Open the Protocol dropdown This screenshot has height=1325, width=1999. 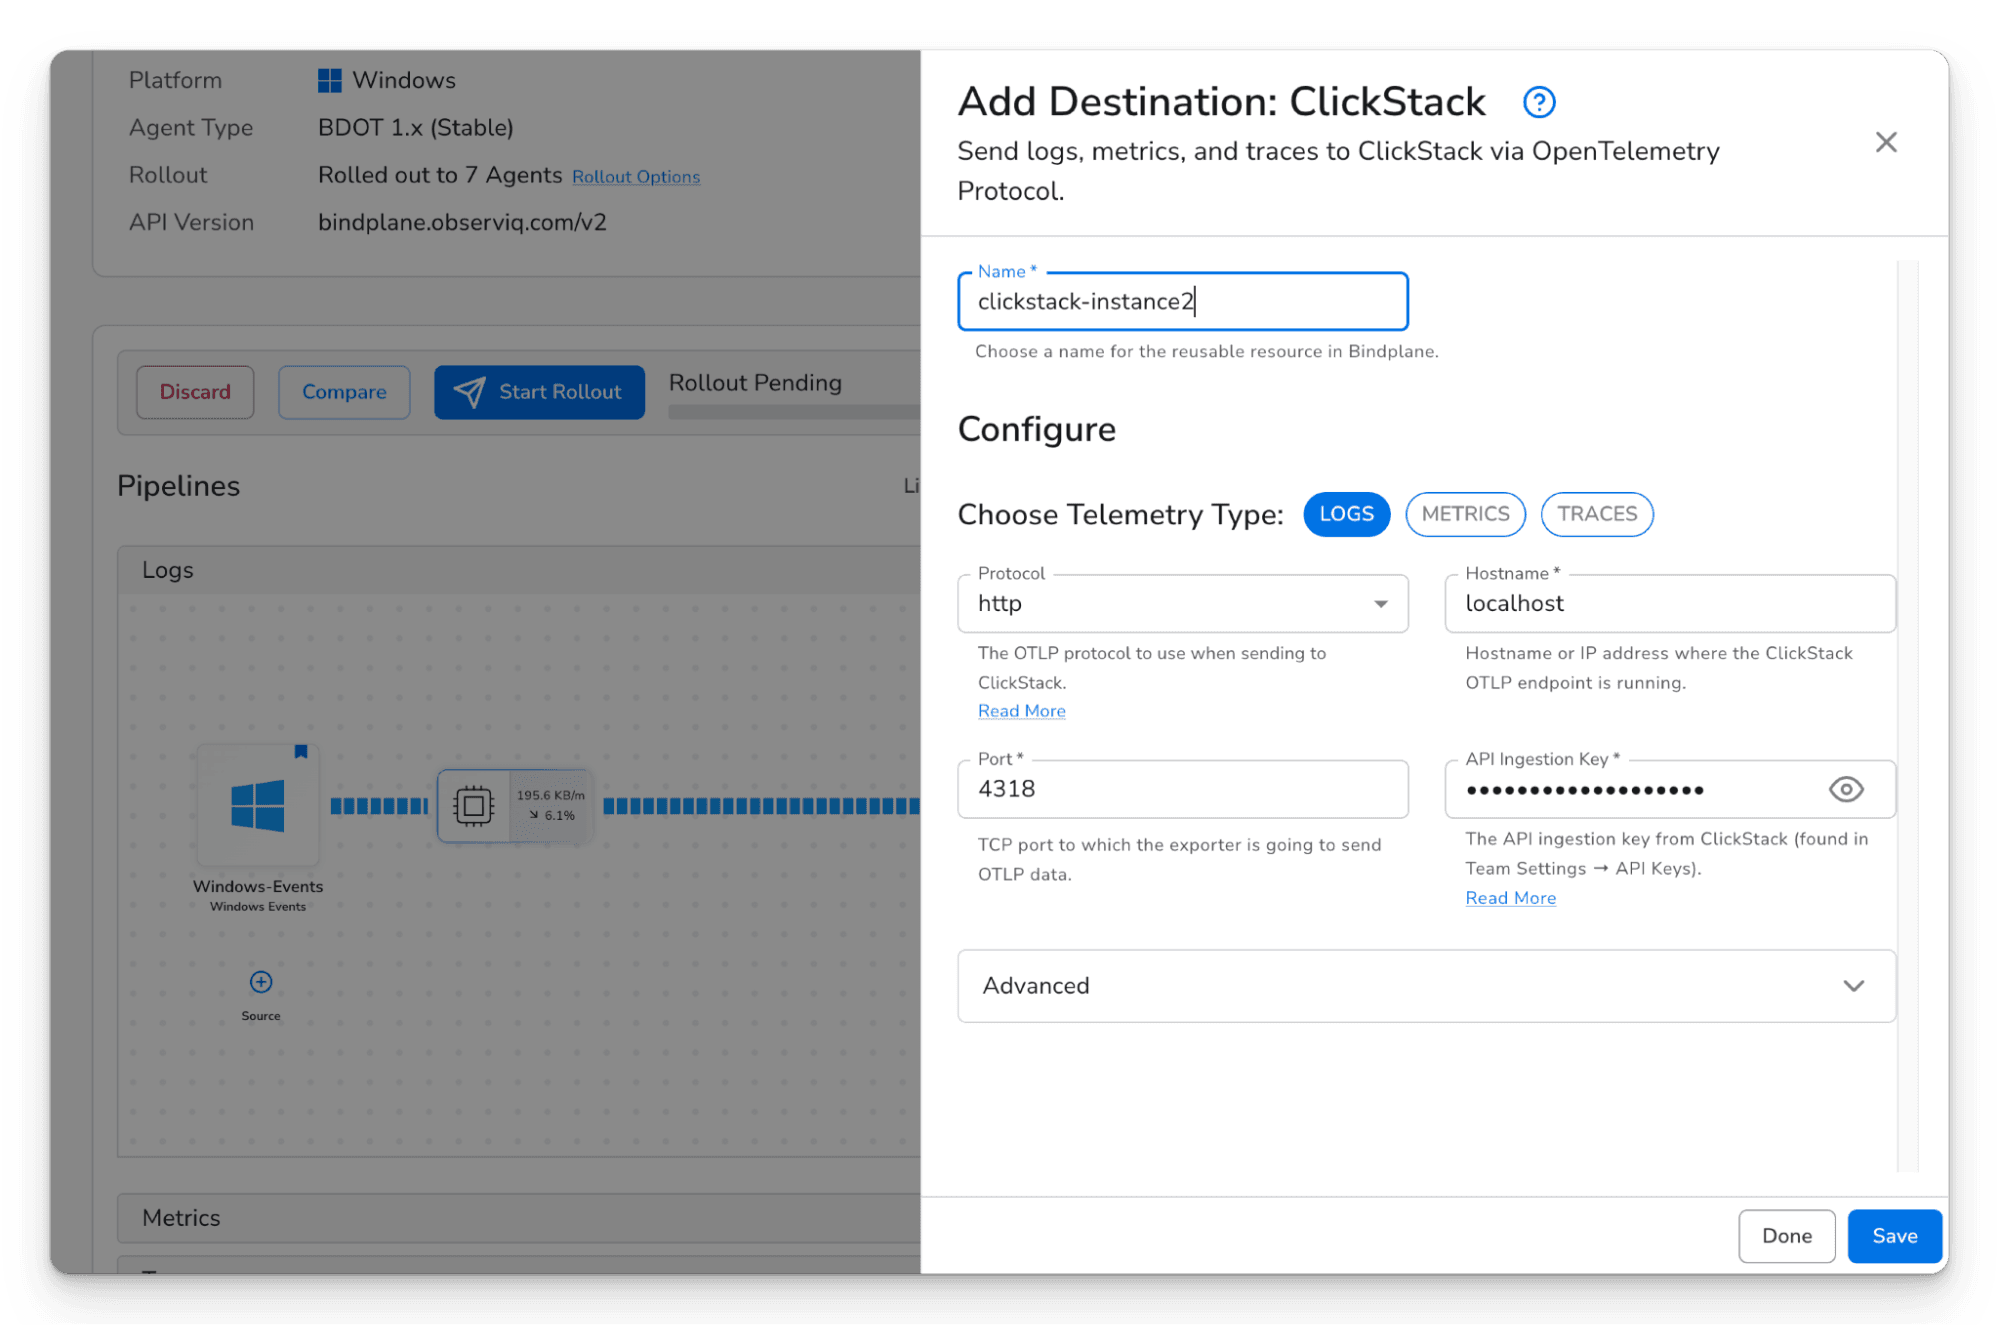pos(1182,603)
